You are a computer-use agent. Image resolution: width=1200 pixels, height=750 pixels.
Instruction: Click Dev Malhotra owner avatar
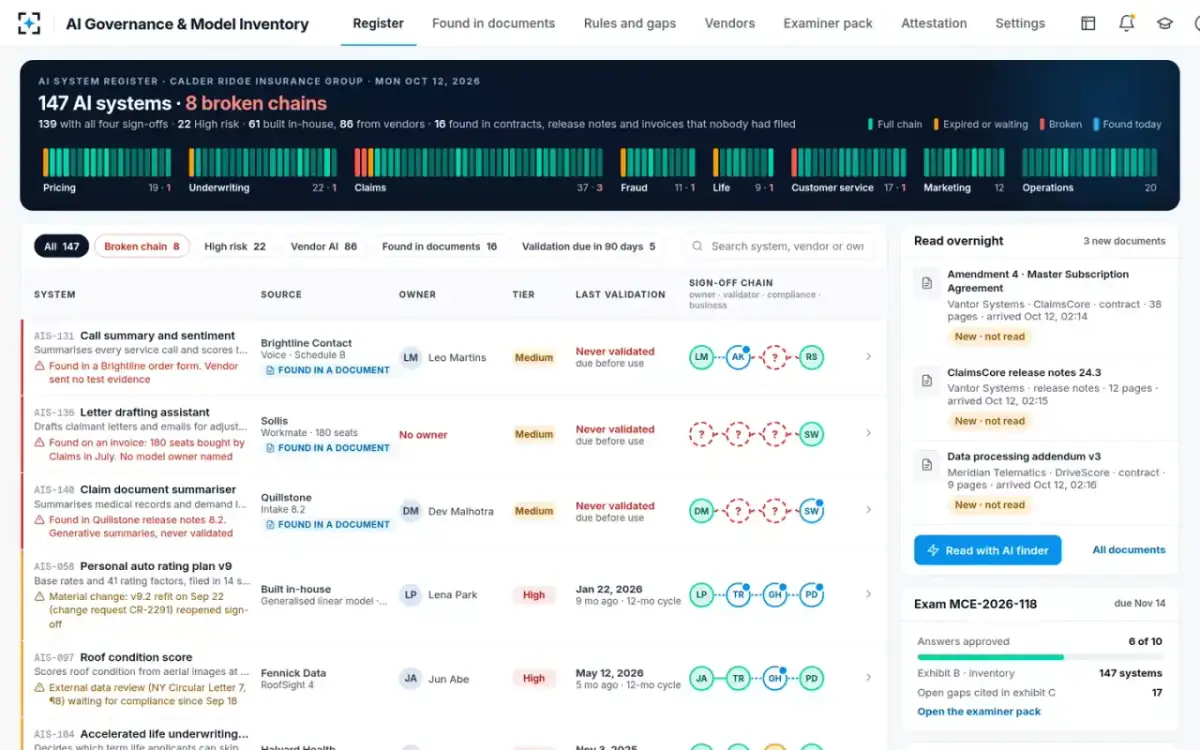pos(410,511)
